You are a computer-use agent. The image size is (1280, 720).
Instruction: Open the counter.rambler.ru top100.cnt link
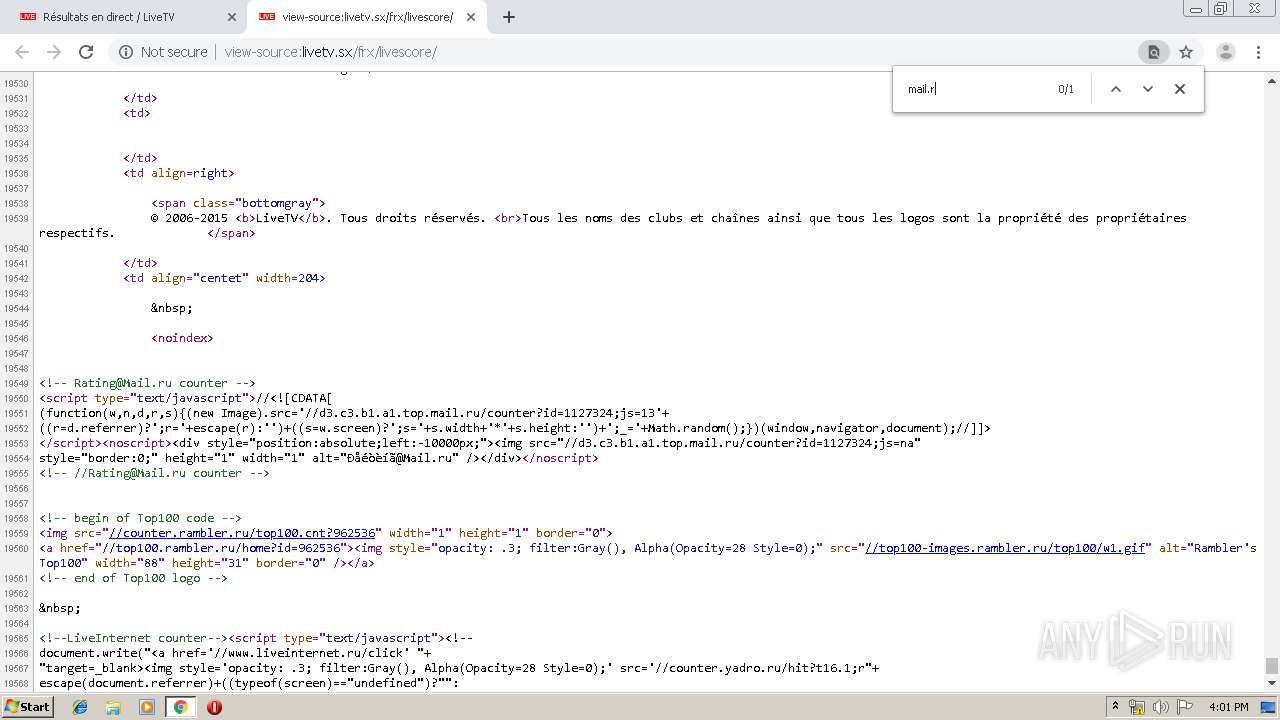click(x=242, y=533)
